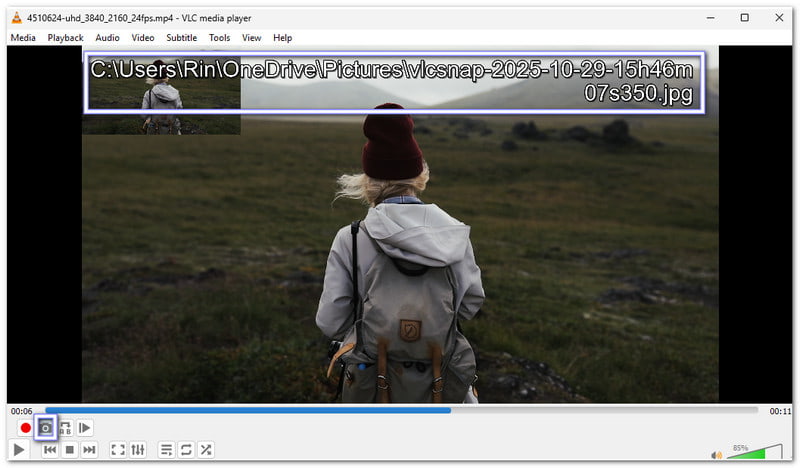
Task: Skip to next media track
Action: pos(90,450)
